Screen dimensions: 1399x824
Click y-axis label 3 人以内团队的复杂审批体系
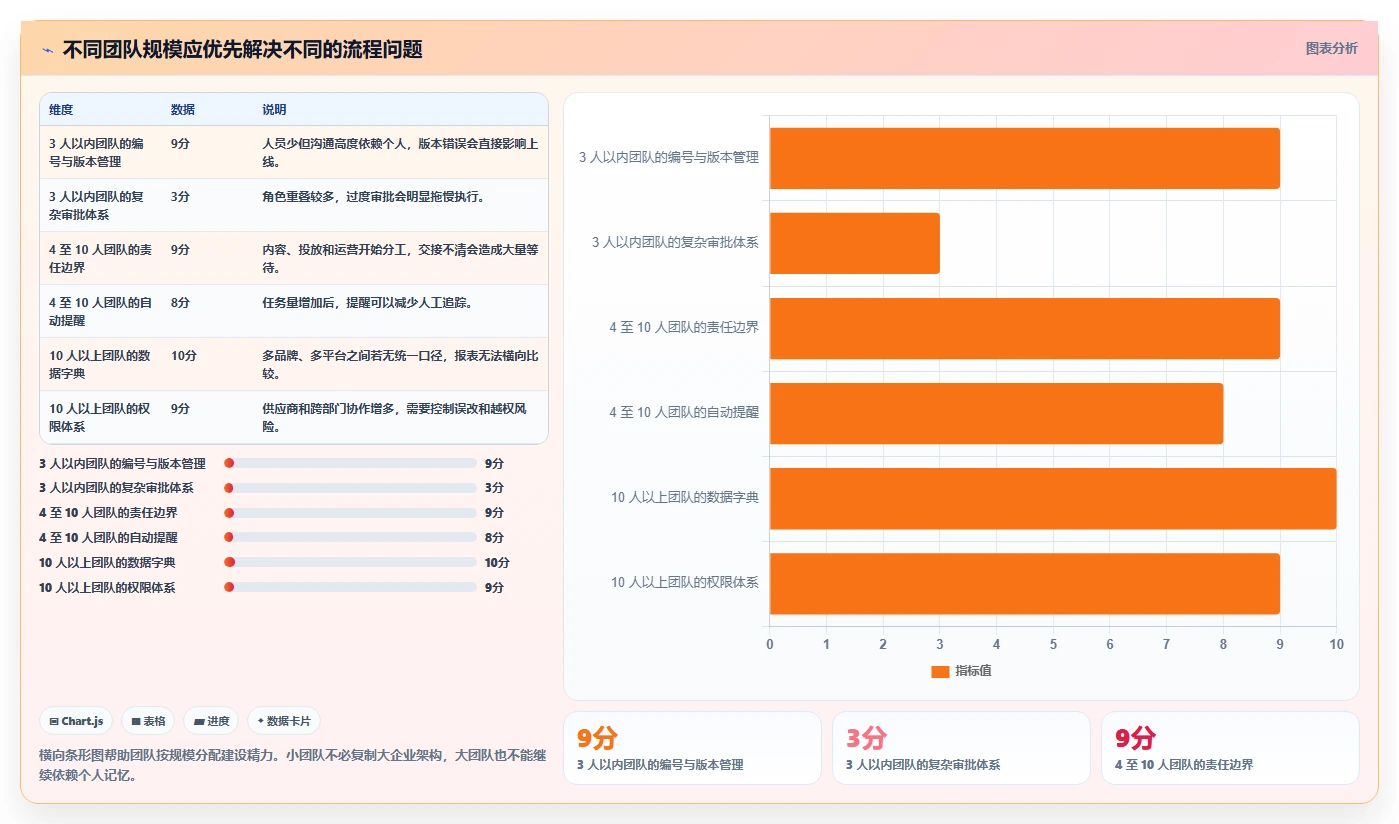click(675, 242)
